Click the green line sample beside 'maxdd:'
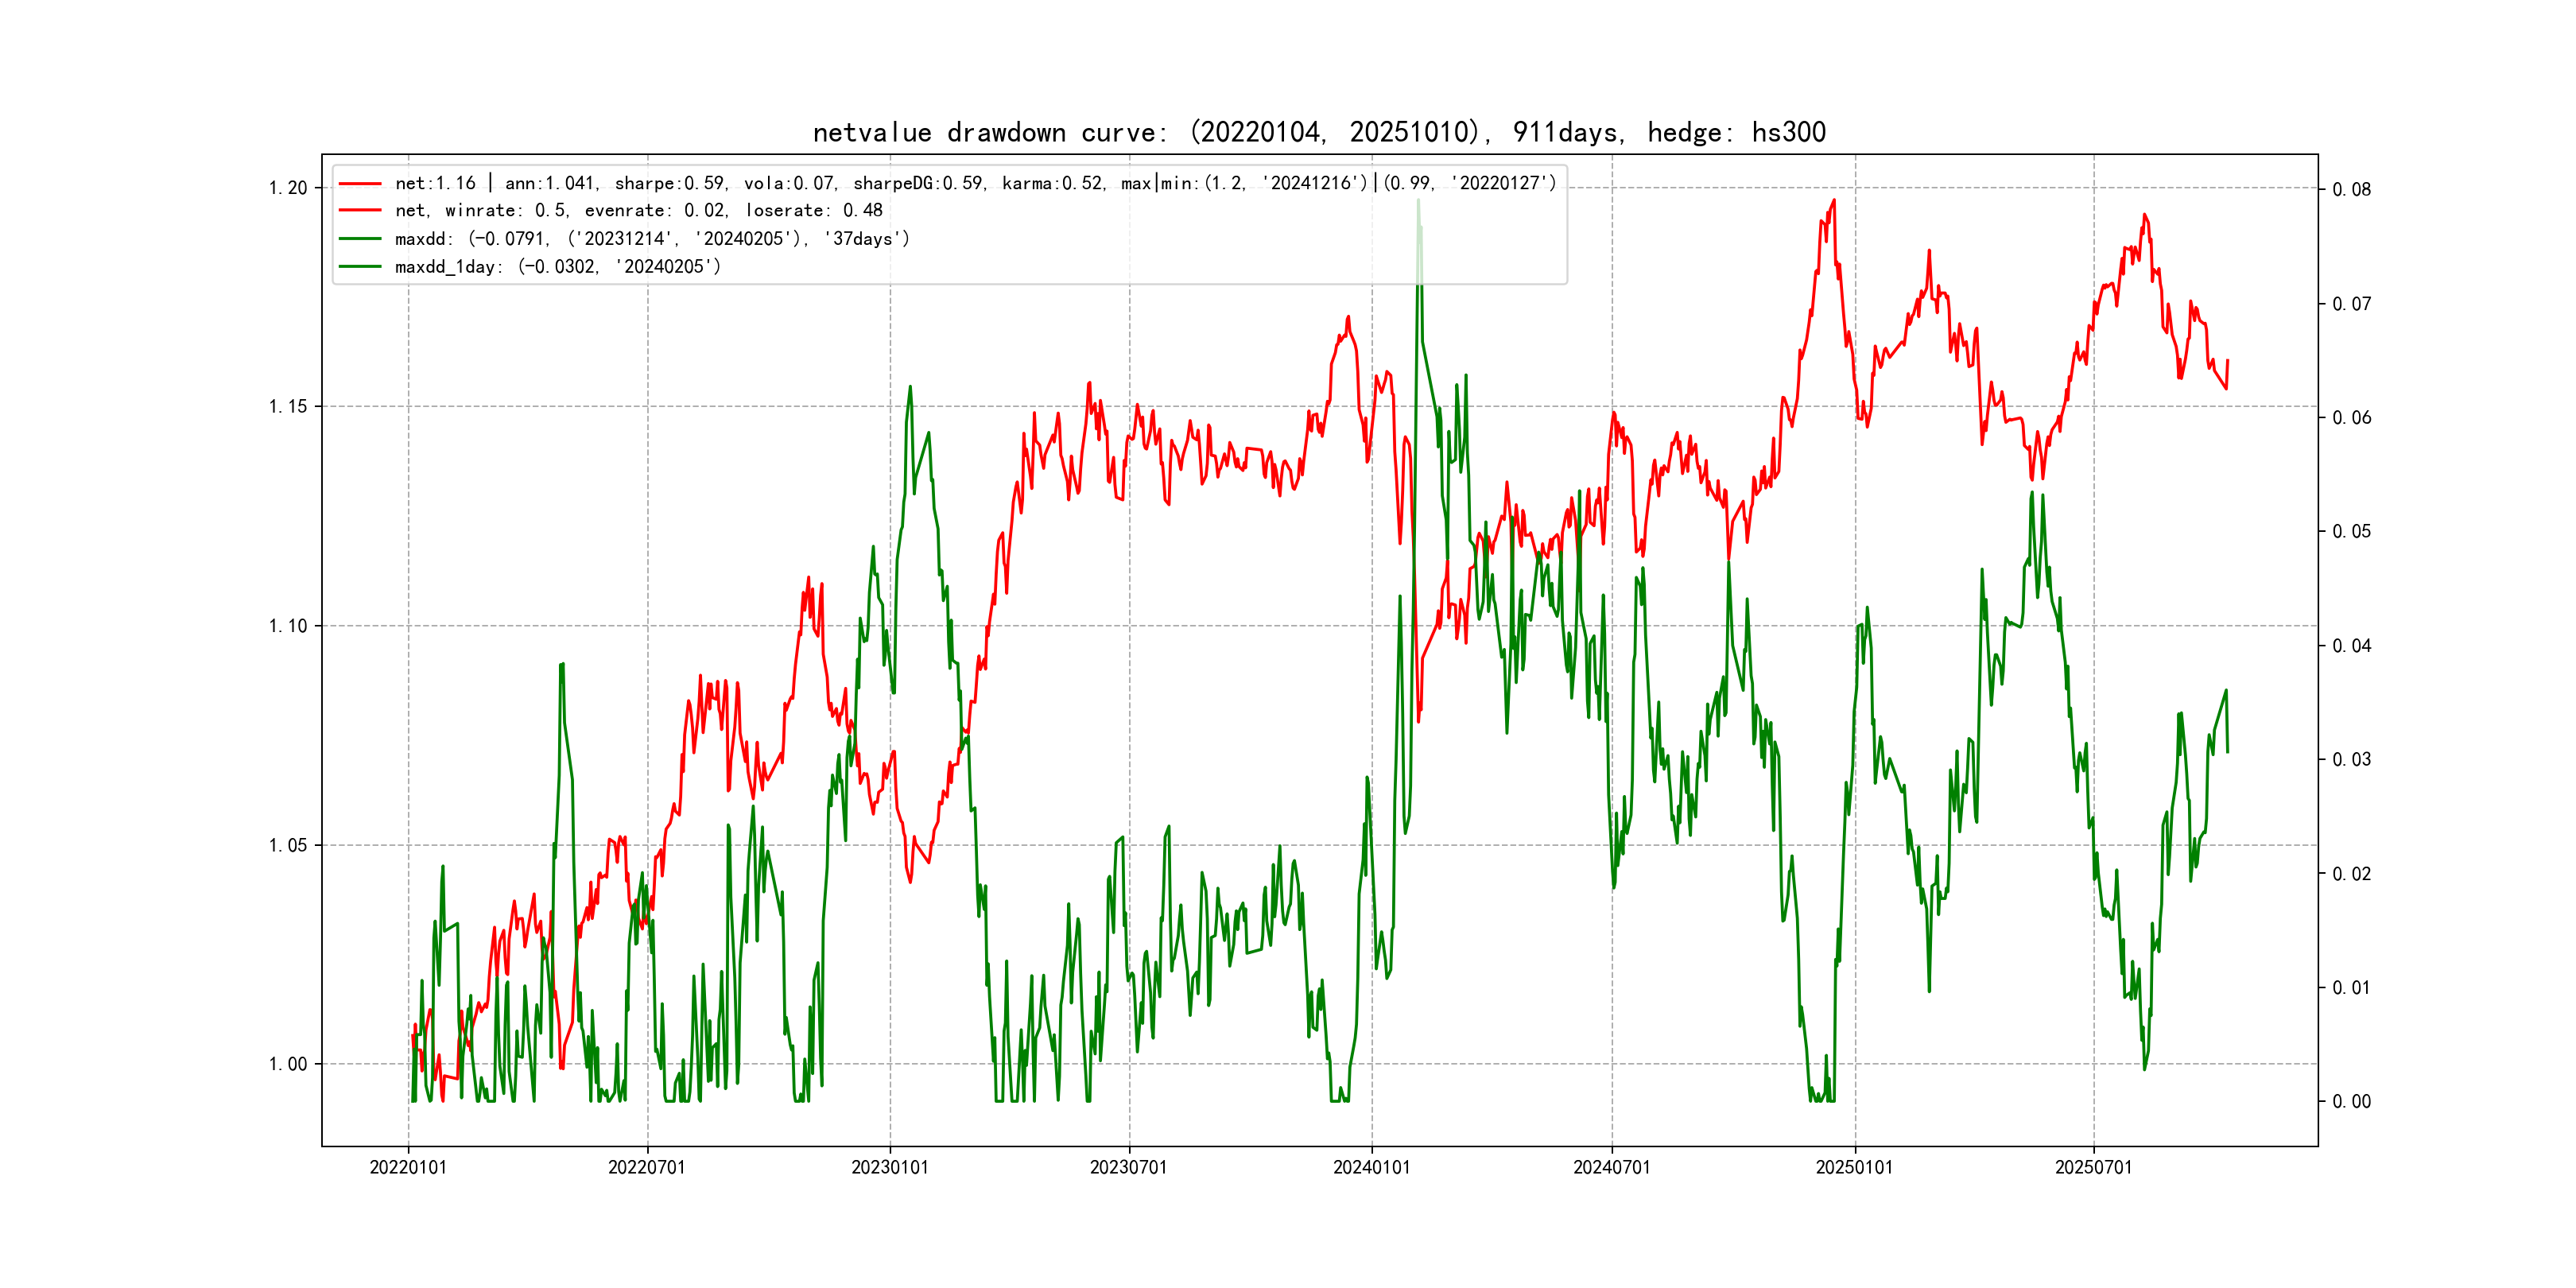This screenshot has height=1288, width=2576. 360,239
